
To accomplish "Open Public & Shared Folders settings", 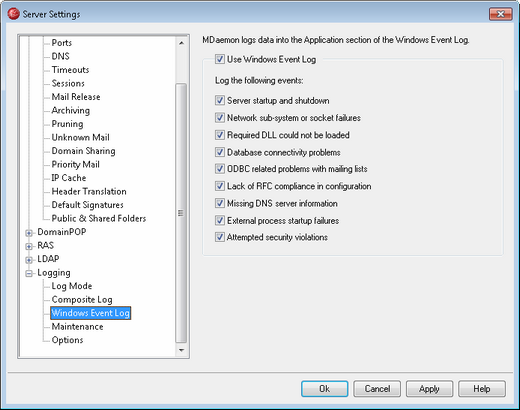I will [99, 218].
